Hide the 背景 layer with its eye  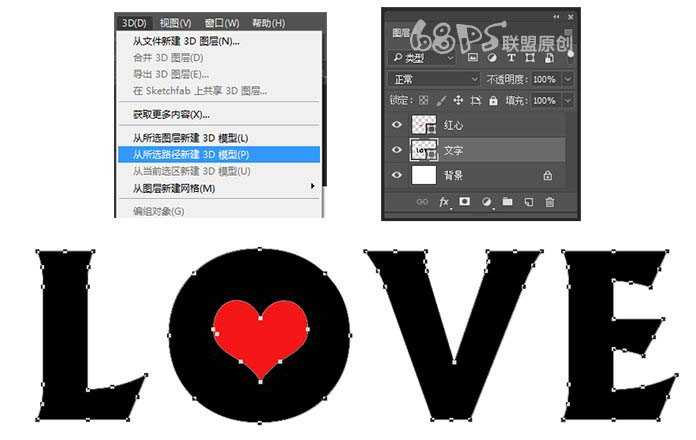[397, 175]
